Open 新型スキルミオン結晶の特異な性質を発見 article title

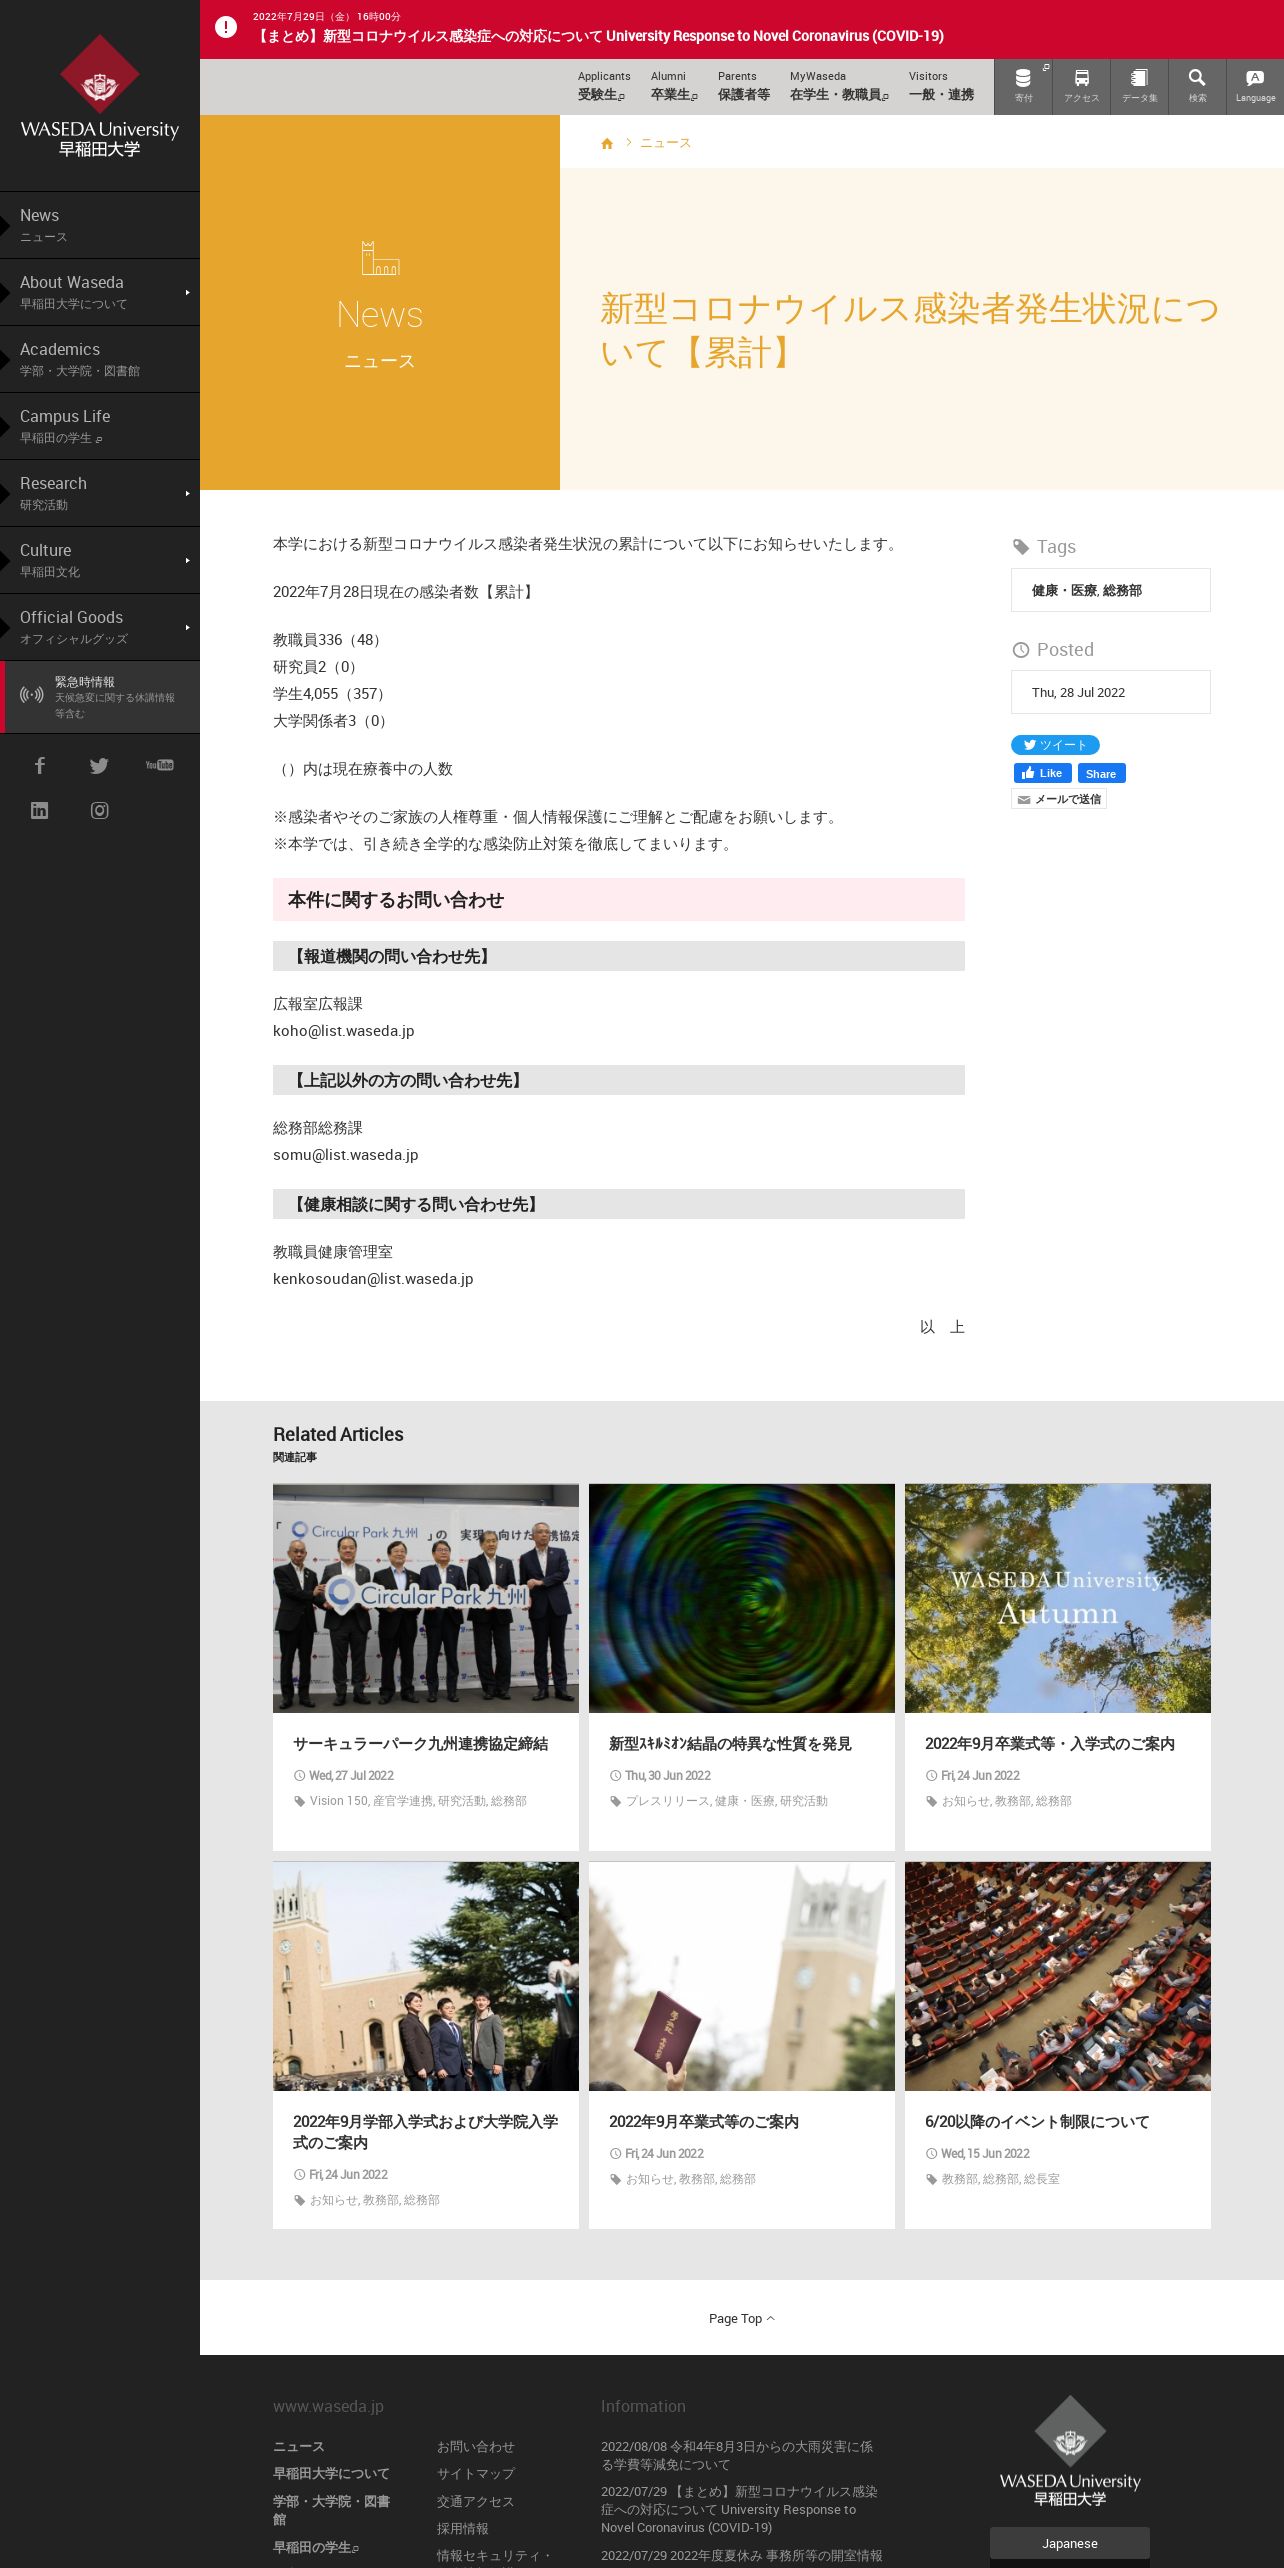[730, 1744]
